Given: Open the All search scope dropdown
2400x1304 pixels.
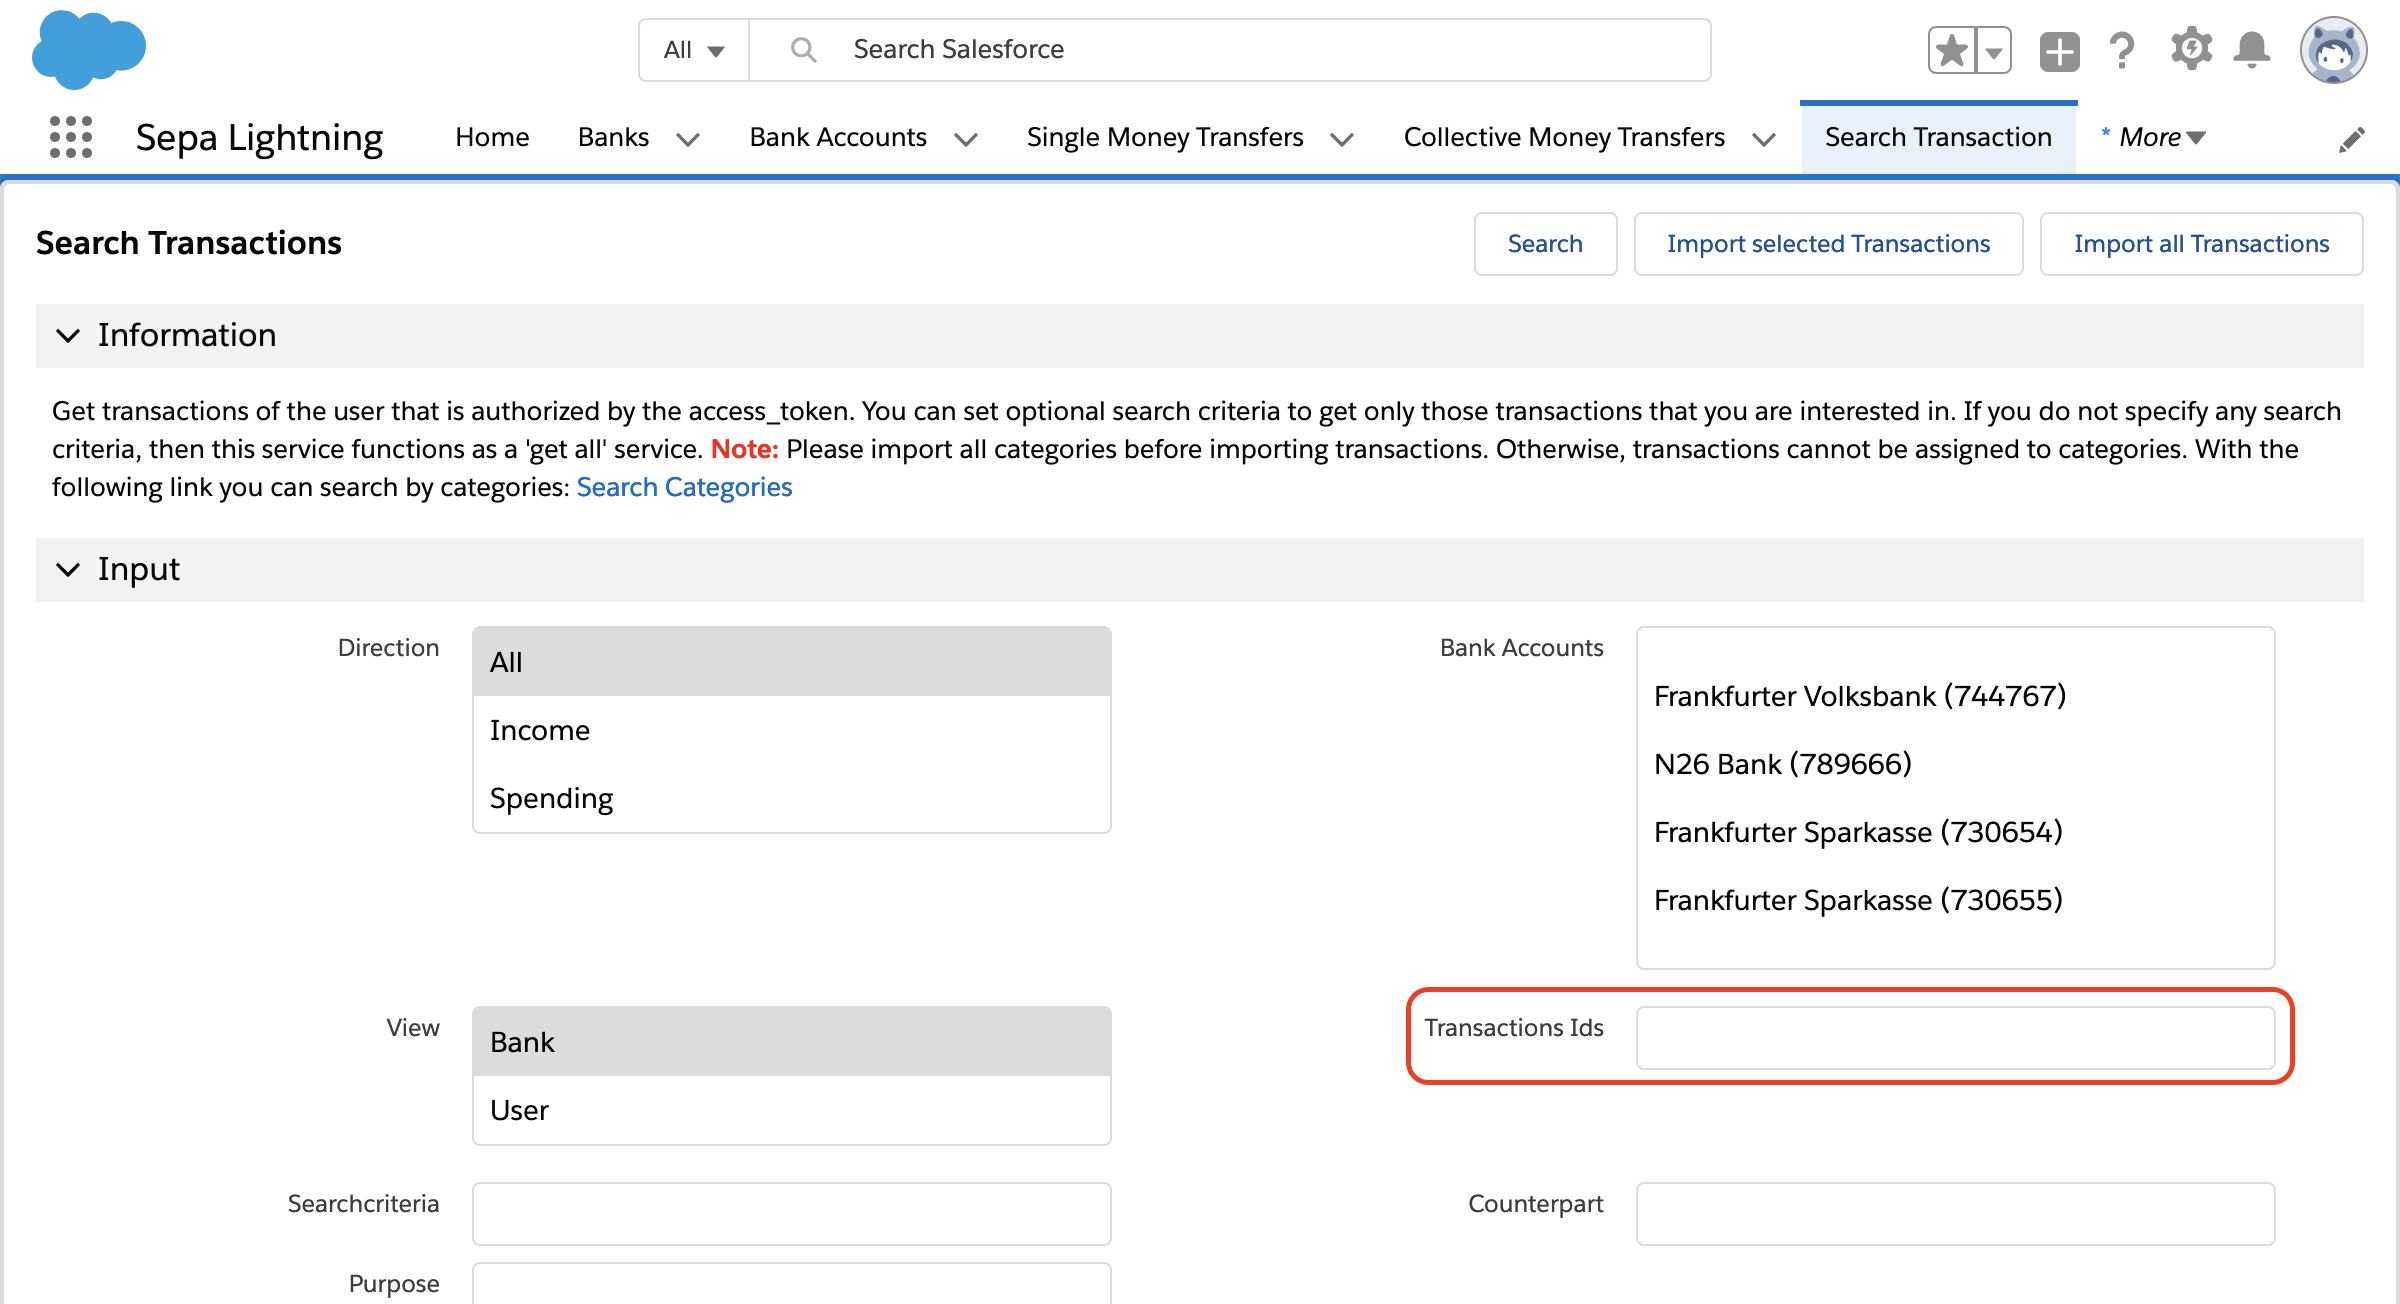Looking at the screenshot, I should pyautogui.click(x=694, y=50).
